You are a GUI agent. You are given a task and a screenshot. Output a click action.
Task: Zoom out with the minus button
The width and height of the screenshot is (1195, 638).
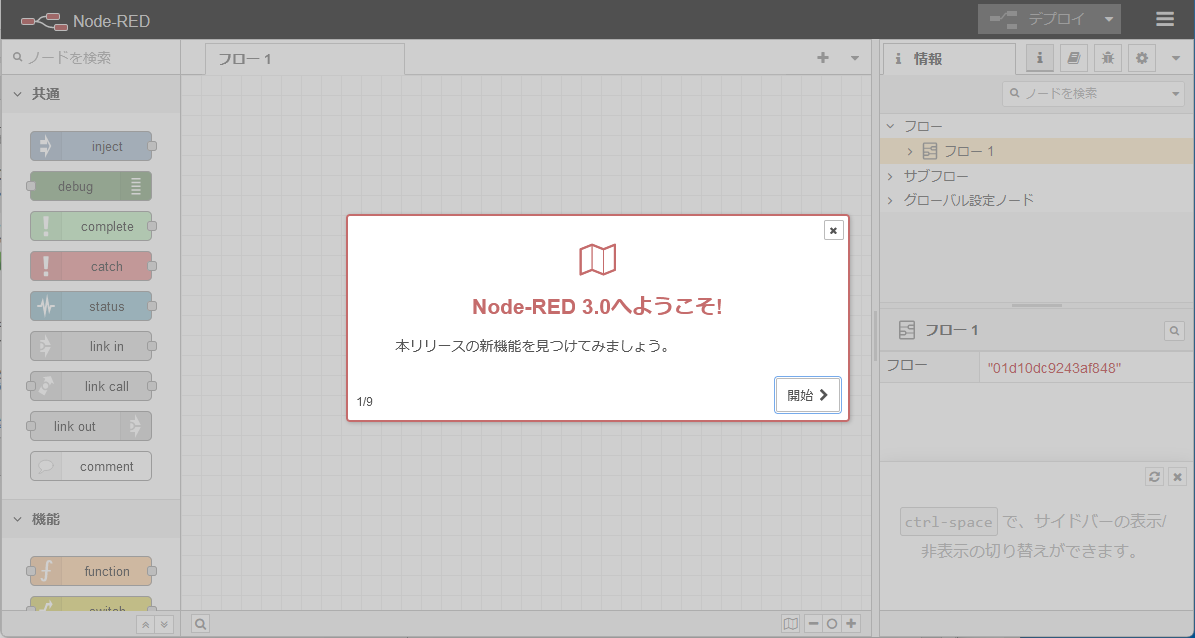pyautogui.click(x=813, y=624)
